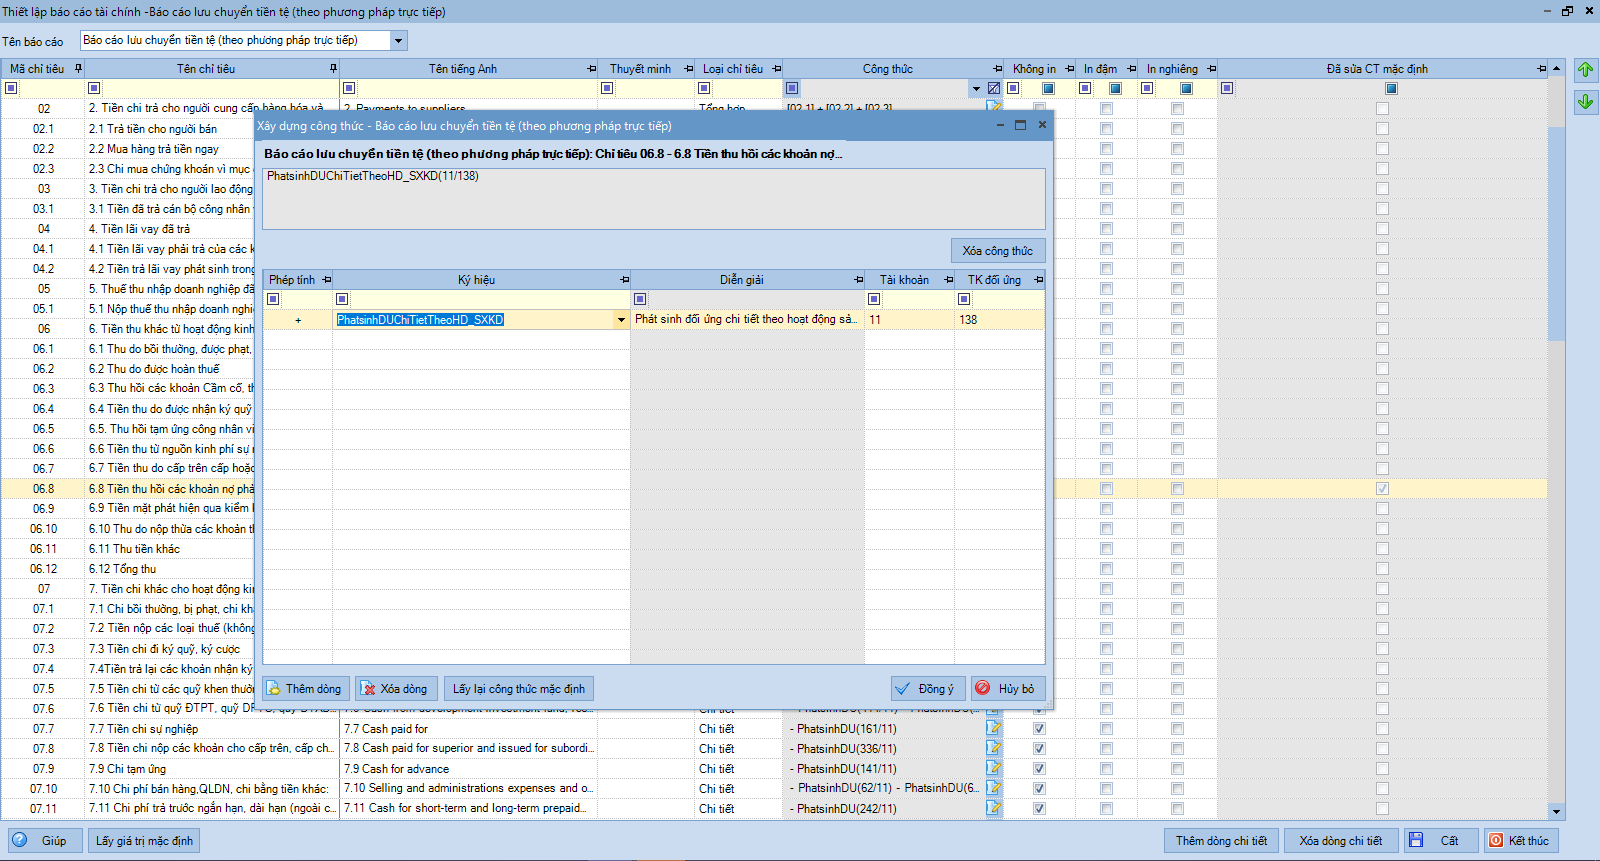Toggle the Không in filter-row checkbox
The image size is (1600, 861).
point(1048,88)
